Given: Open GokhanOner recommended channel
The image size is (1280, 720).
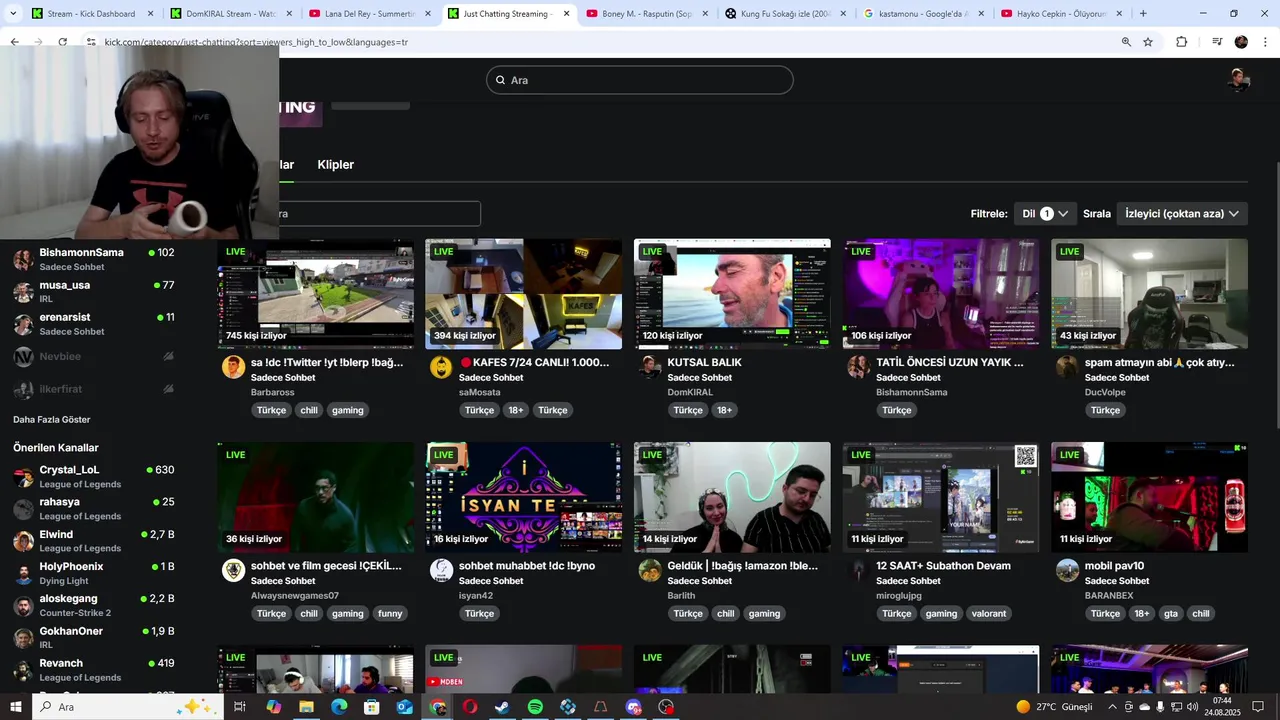Looking at the screenshot, I should tap(95, 638).
